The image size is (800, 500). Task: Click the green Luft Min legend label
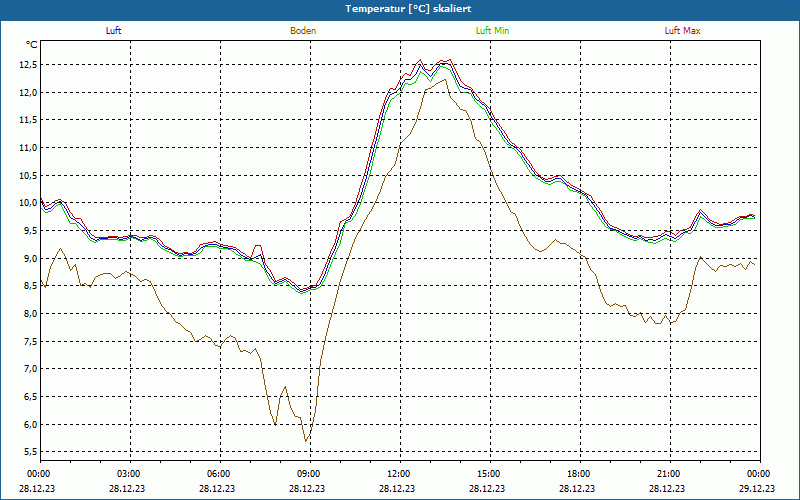tap(492, 31)
